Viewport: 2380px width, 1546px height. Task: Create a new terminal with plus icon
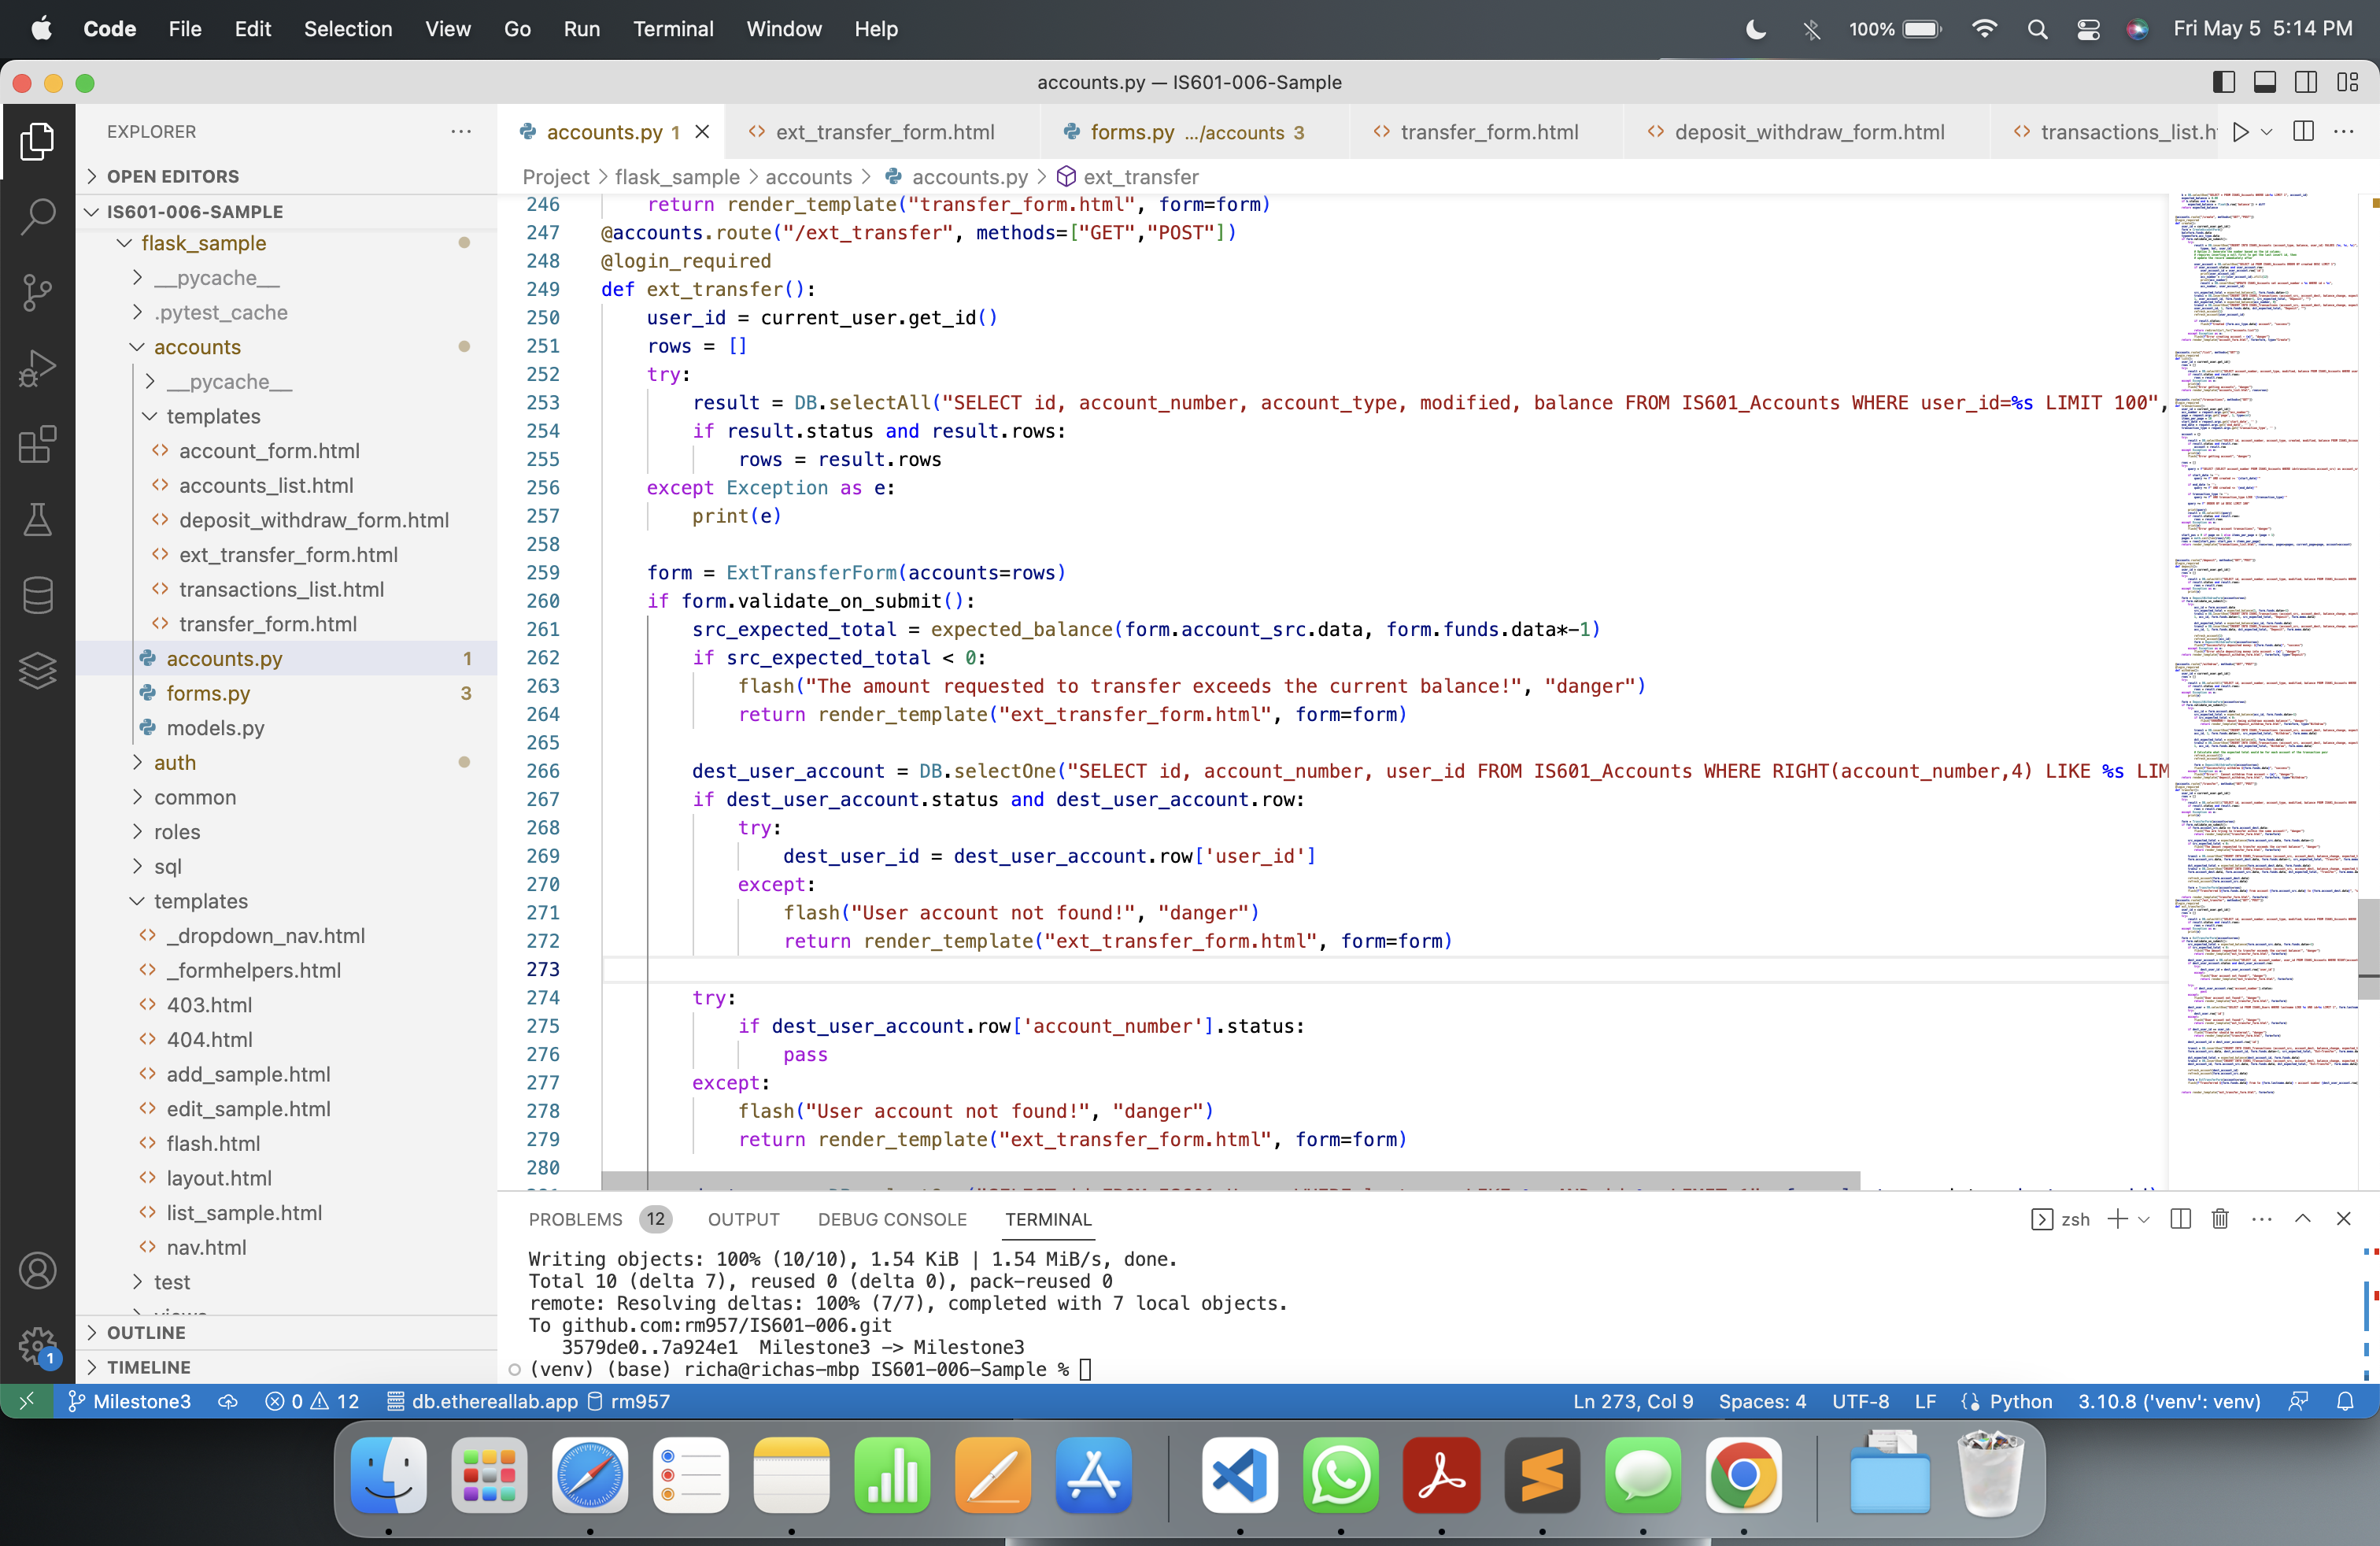[x=2117, y=1219]
